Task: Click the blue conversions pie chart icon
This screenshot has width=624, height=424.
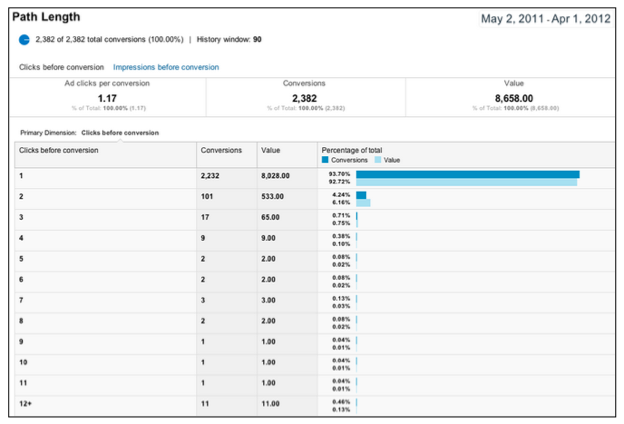Action: [25, 40]
